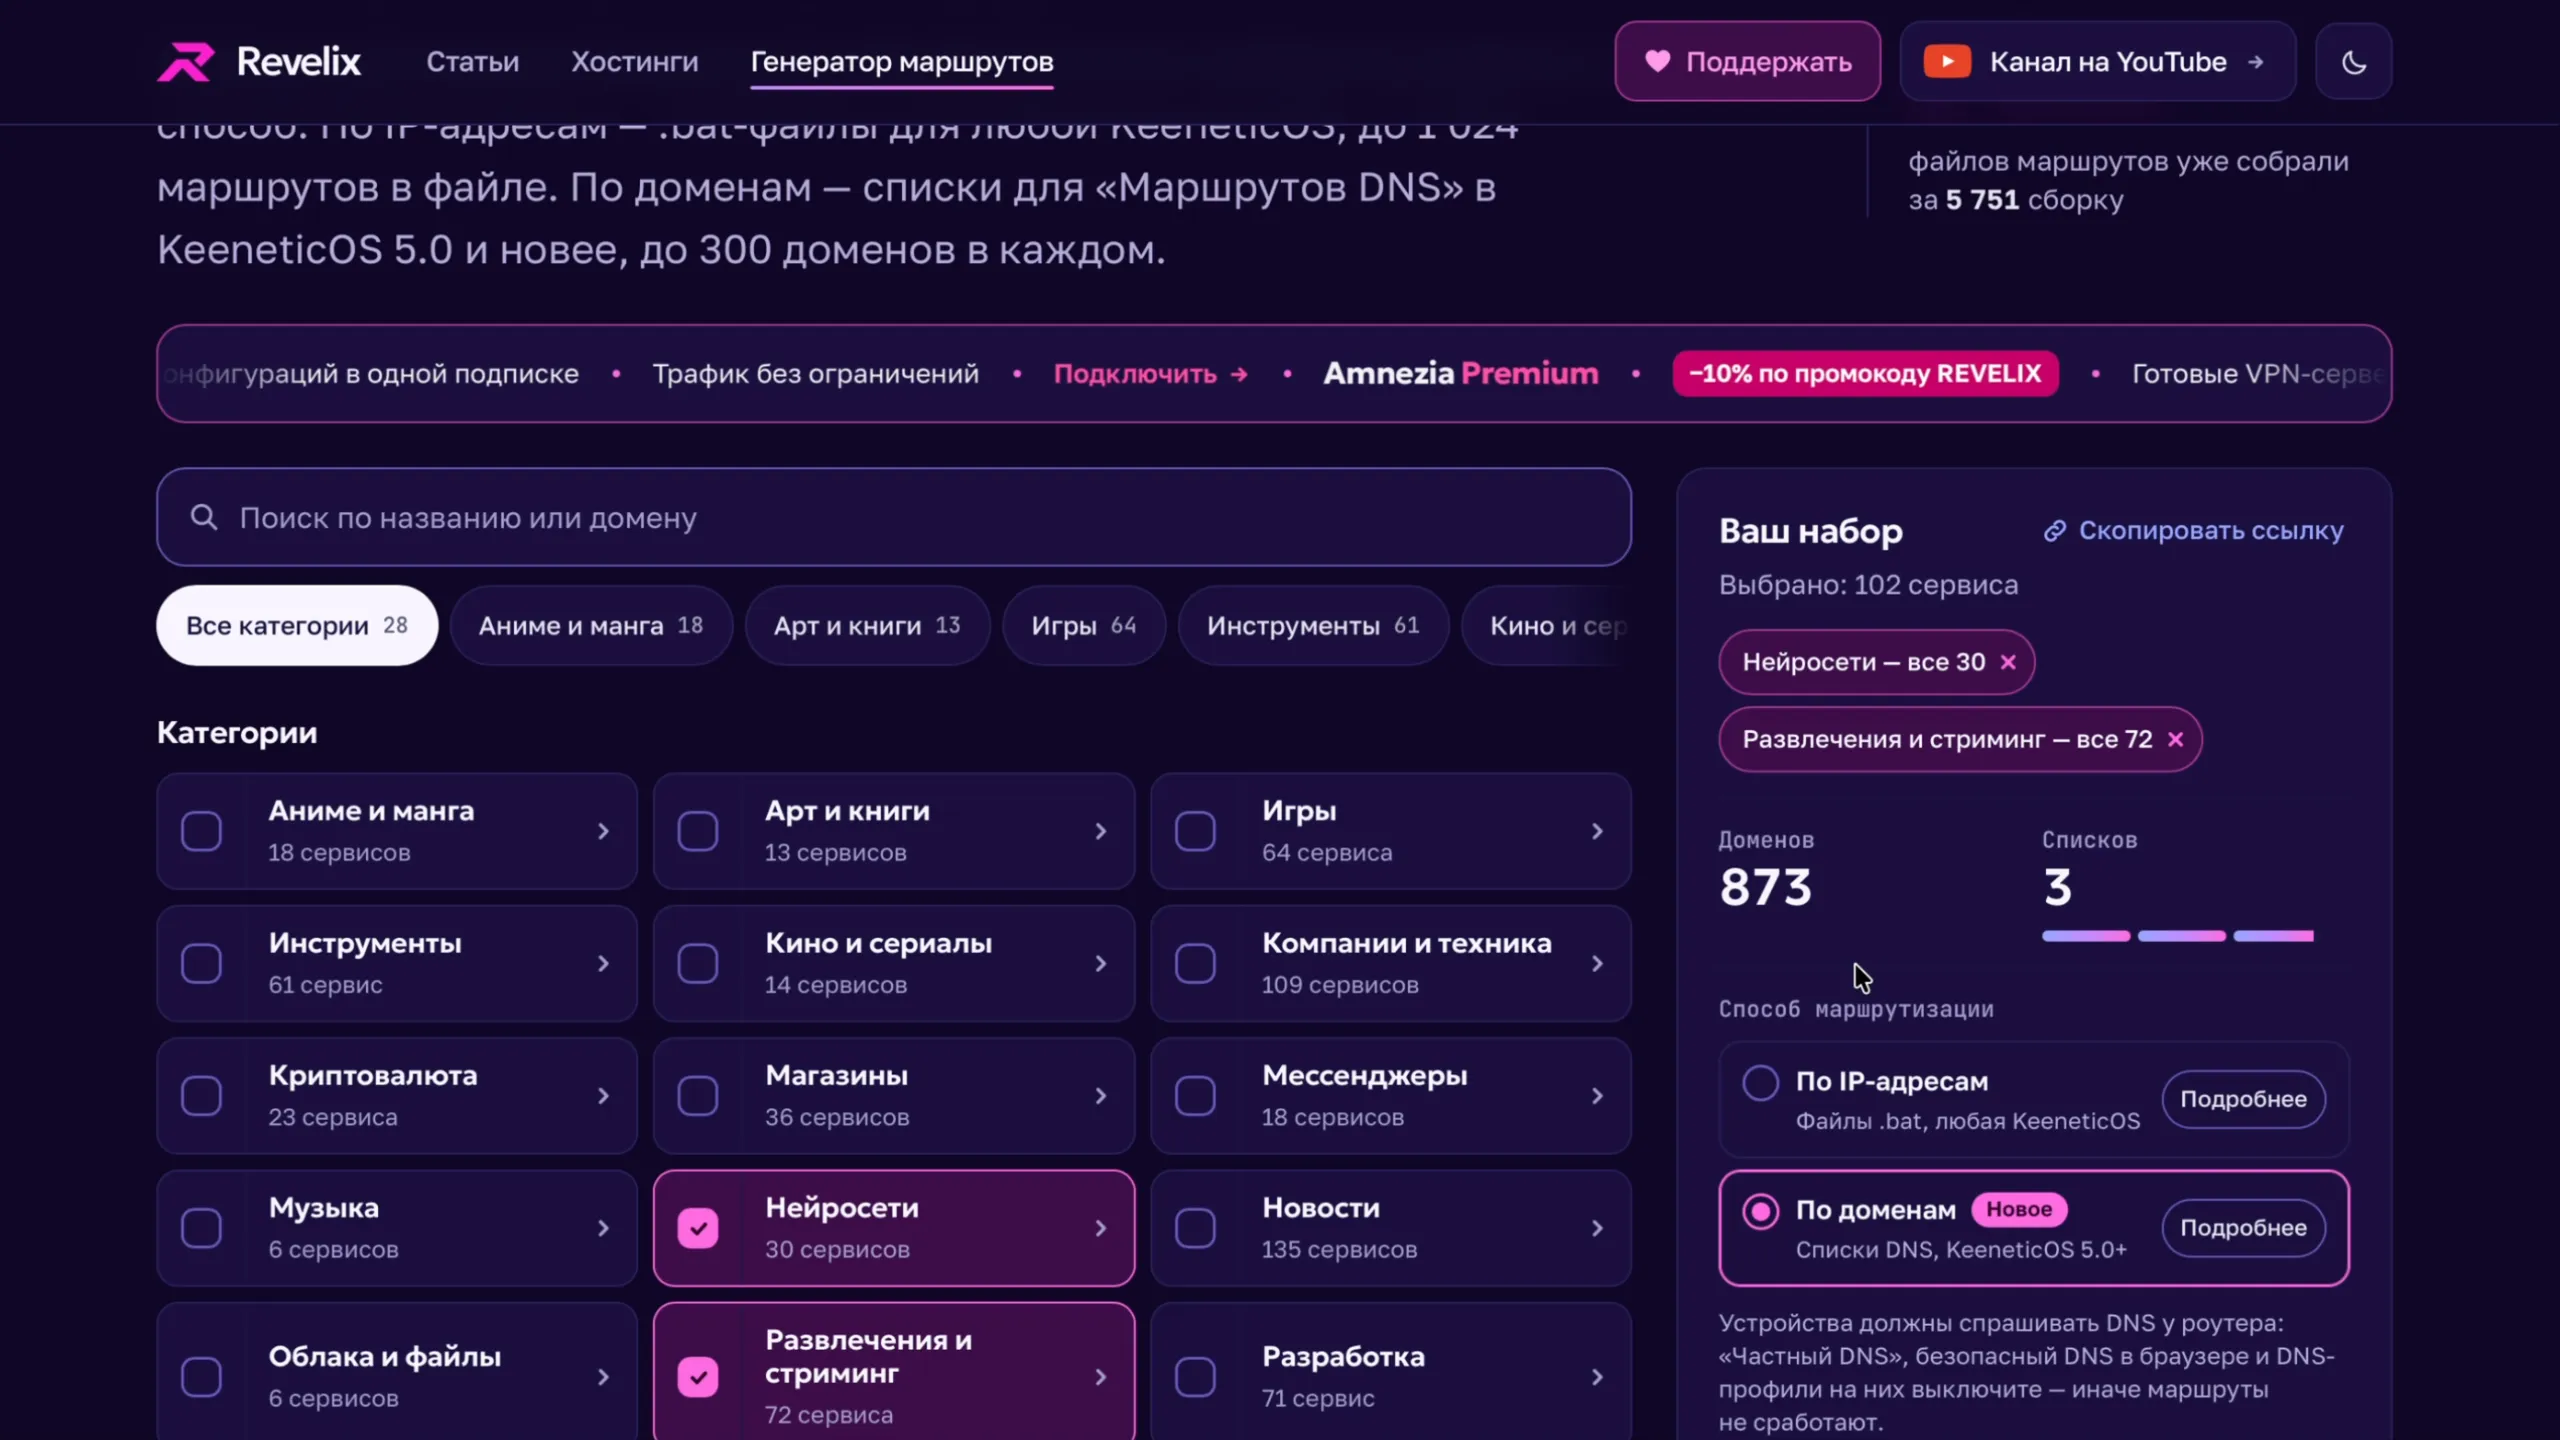This screenshot has height=1440, width=2560.
Task: Expand the Мессенджеры category chevron
Action: 1597,1096
